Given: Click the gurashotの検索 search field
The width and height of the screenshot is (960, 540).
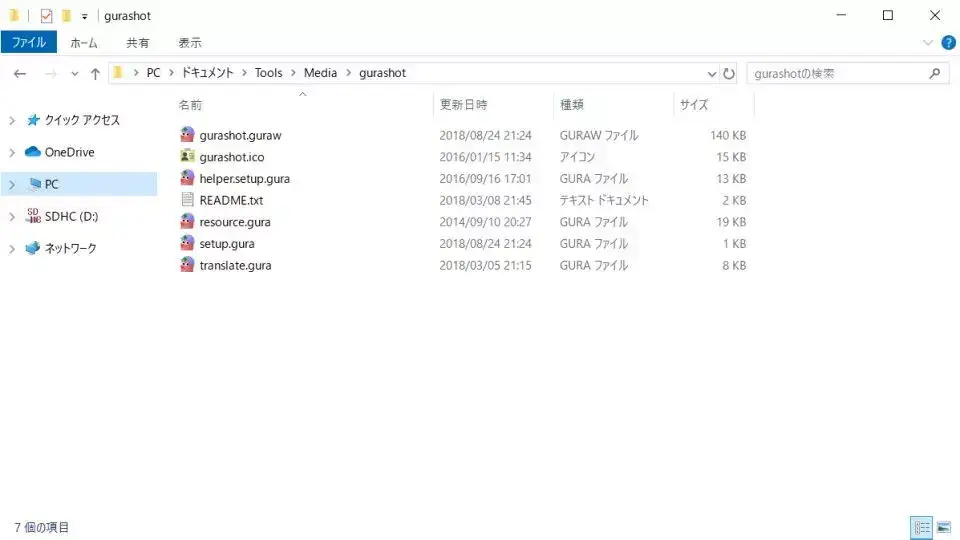Looking at the screenshot, I should [838, 73].
